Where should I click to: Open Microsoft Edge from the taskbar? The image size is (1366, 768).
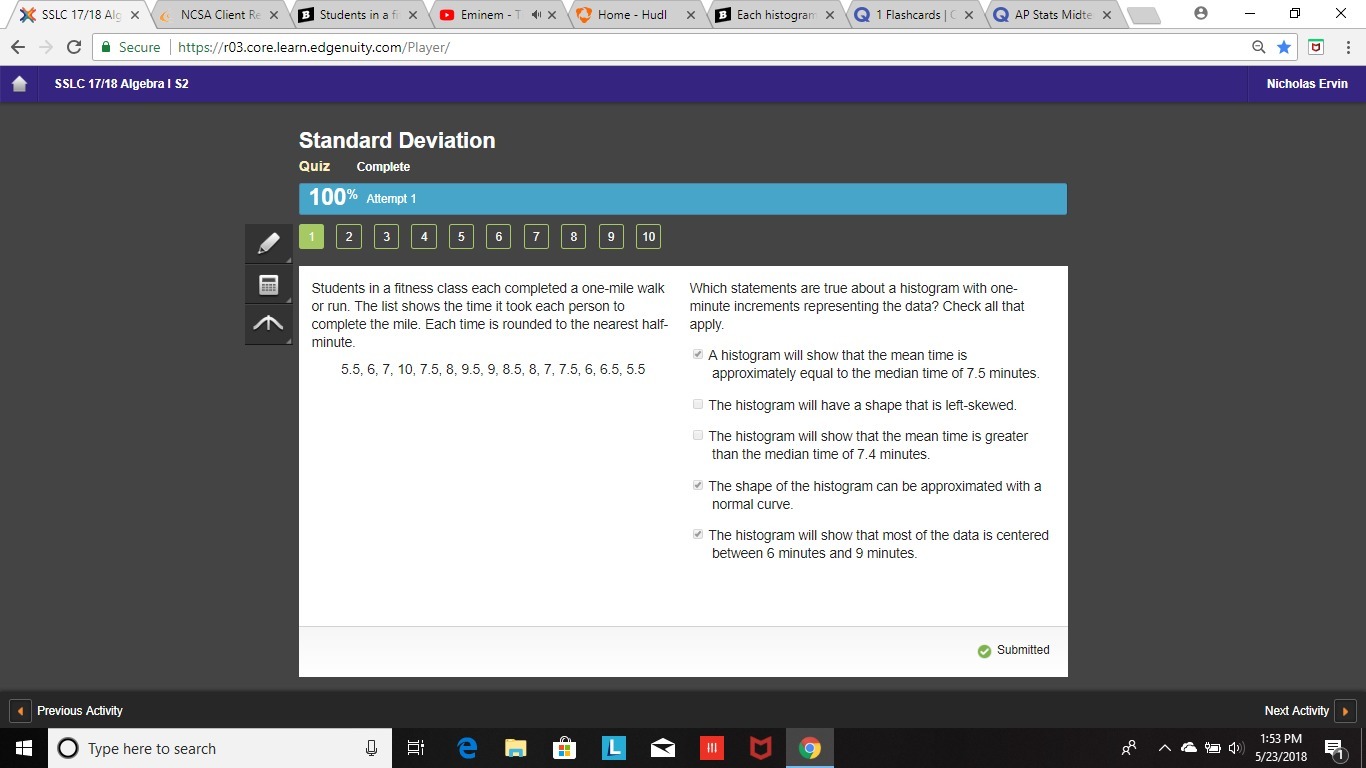[467, 748]
